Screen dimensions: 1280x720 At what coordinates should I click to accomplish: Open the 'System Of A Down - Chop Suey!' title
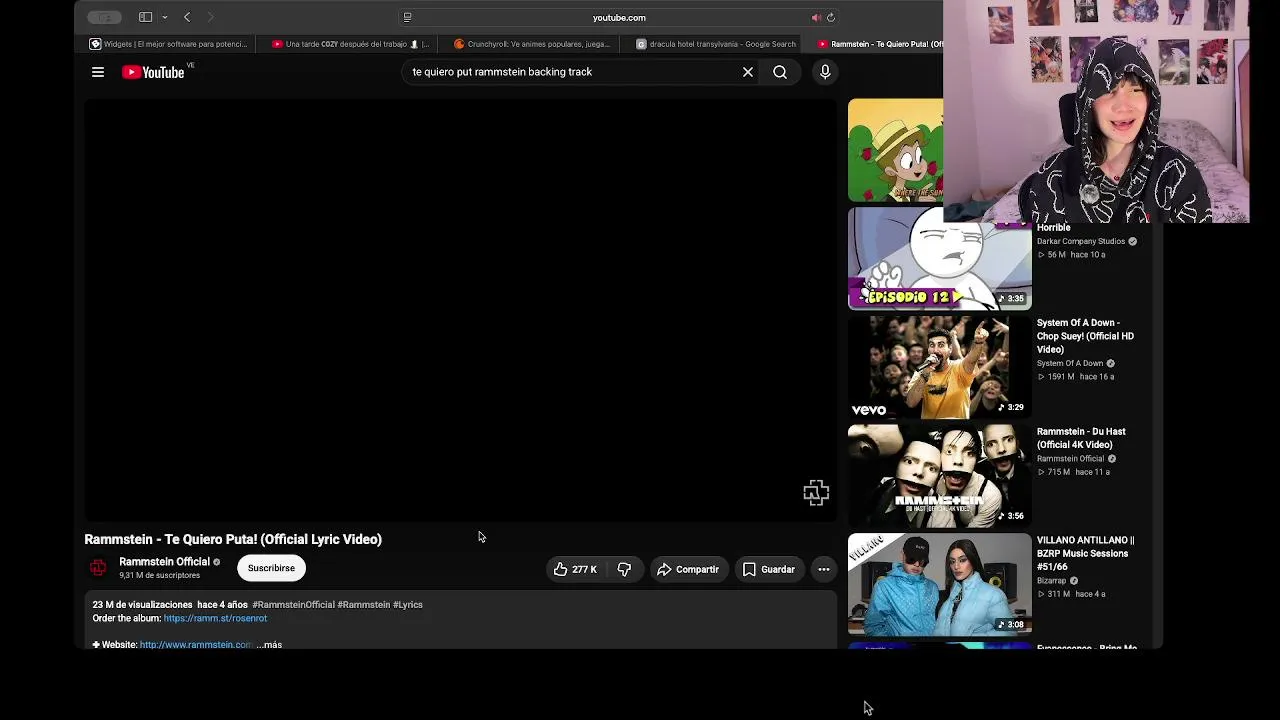(1085, 336)
